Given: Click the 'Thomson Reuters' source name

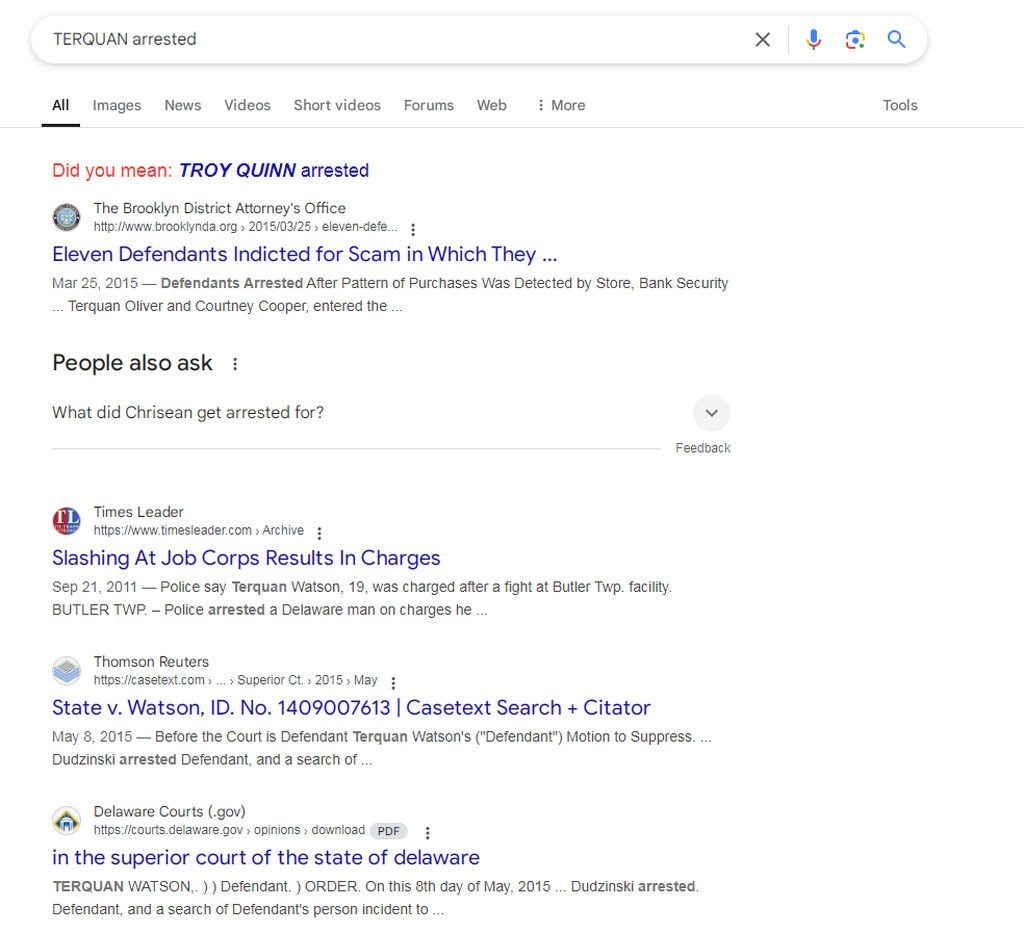Looking at the screenshot, I should point(151,661).
